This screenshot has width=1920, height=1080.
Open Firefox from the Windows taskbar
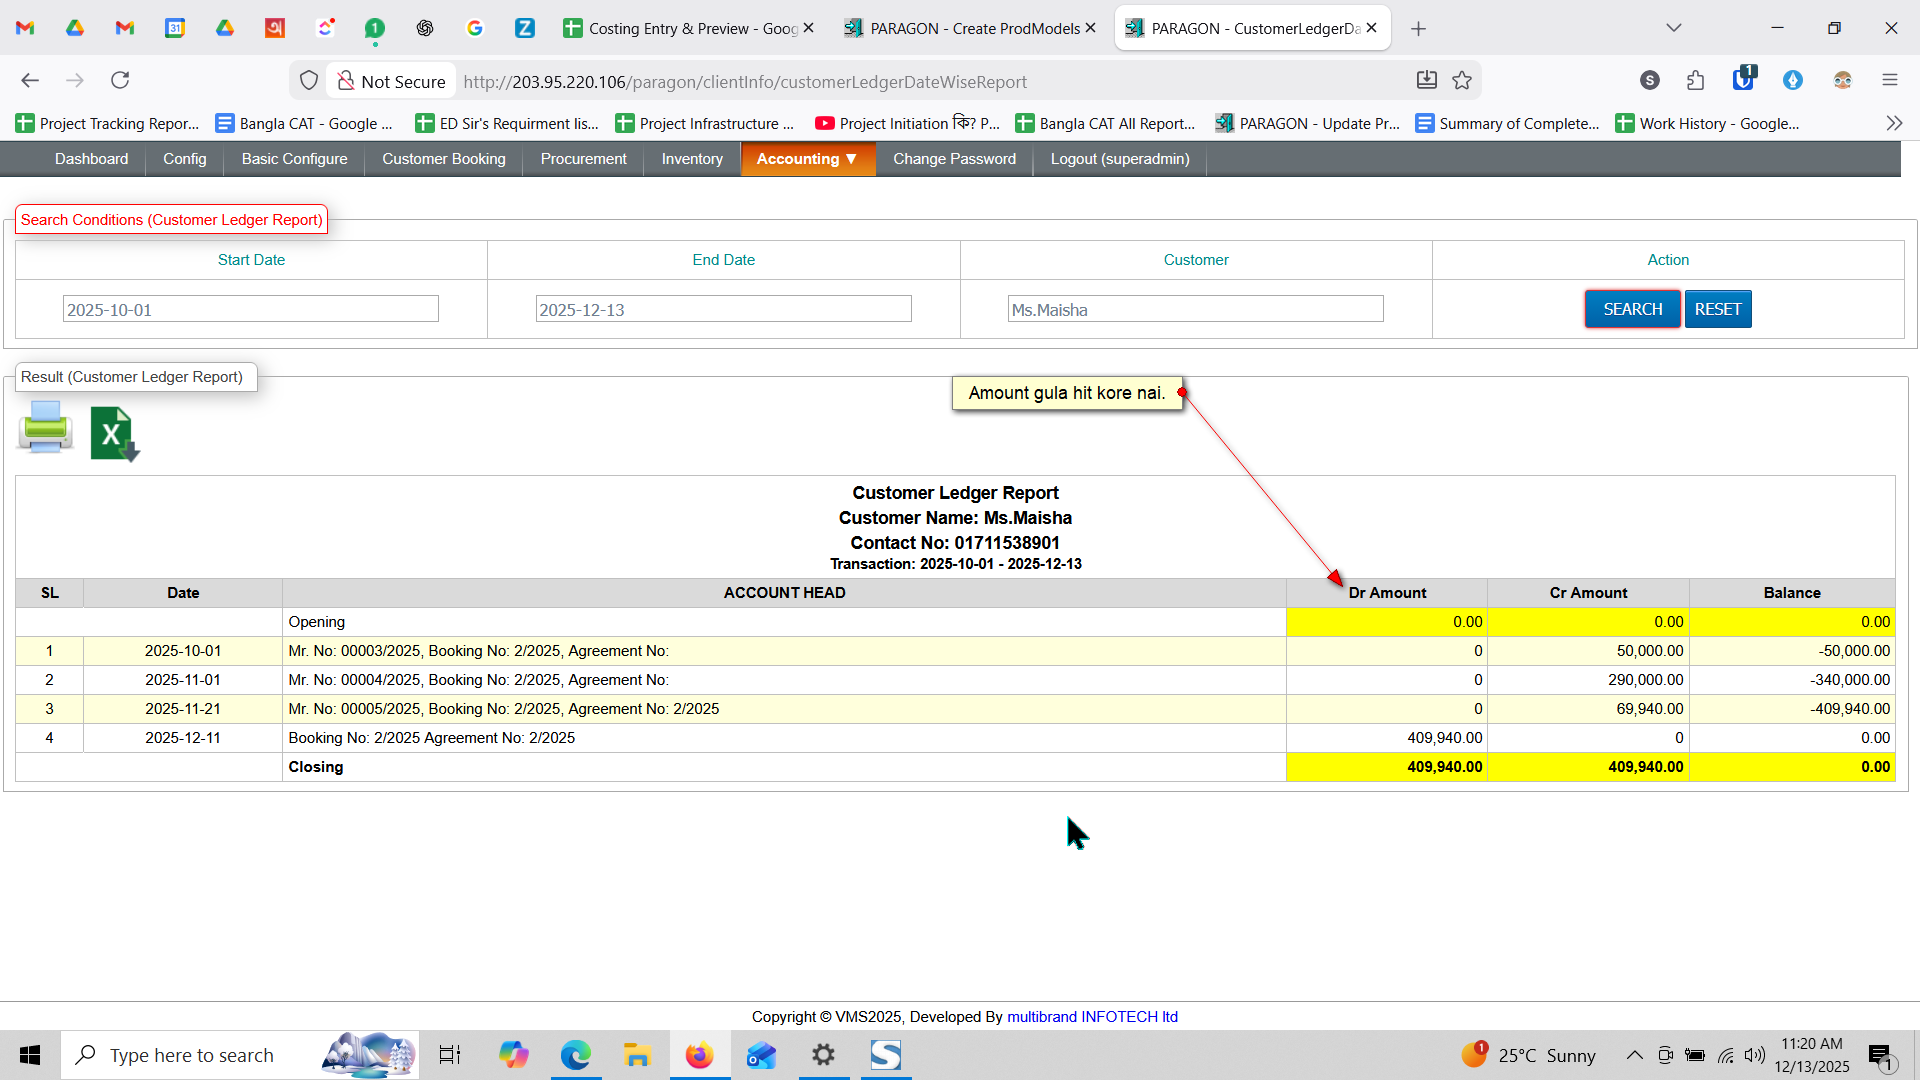click(699, 1055)
